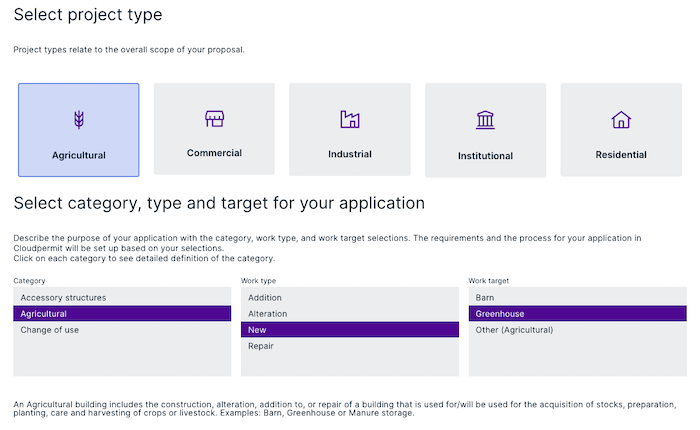
Task: Click the Commercial storefront icon
Action: (214, 119)
